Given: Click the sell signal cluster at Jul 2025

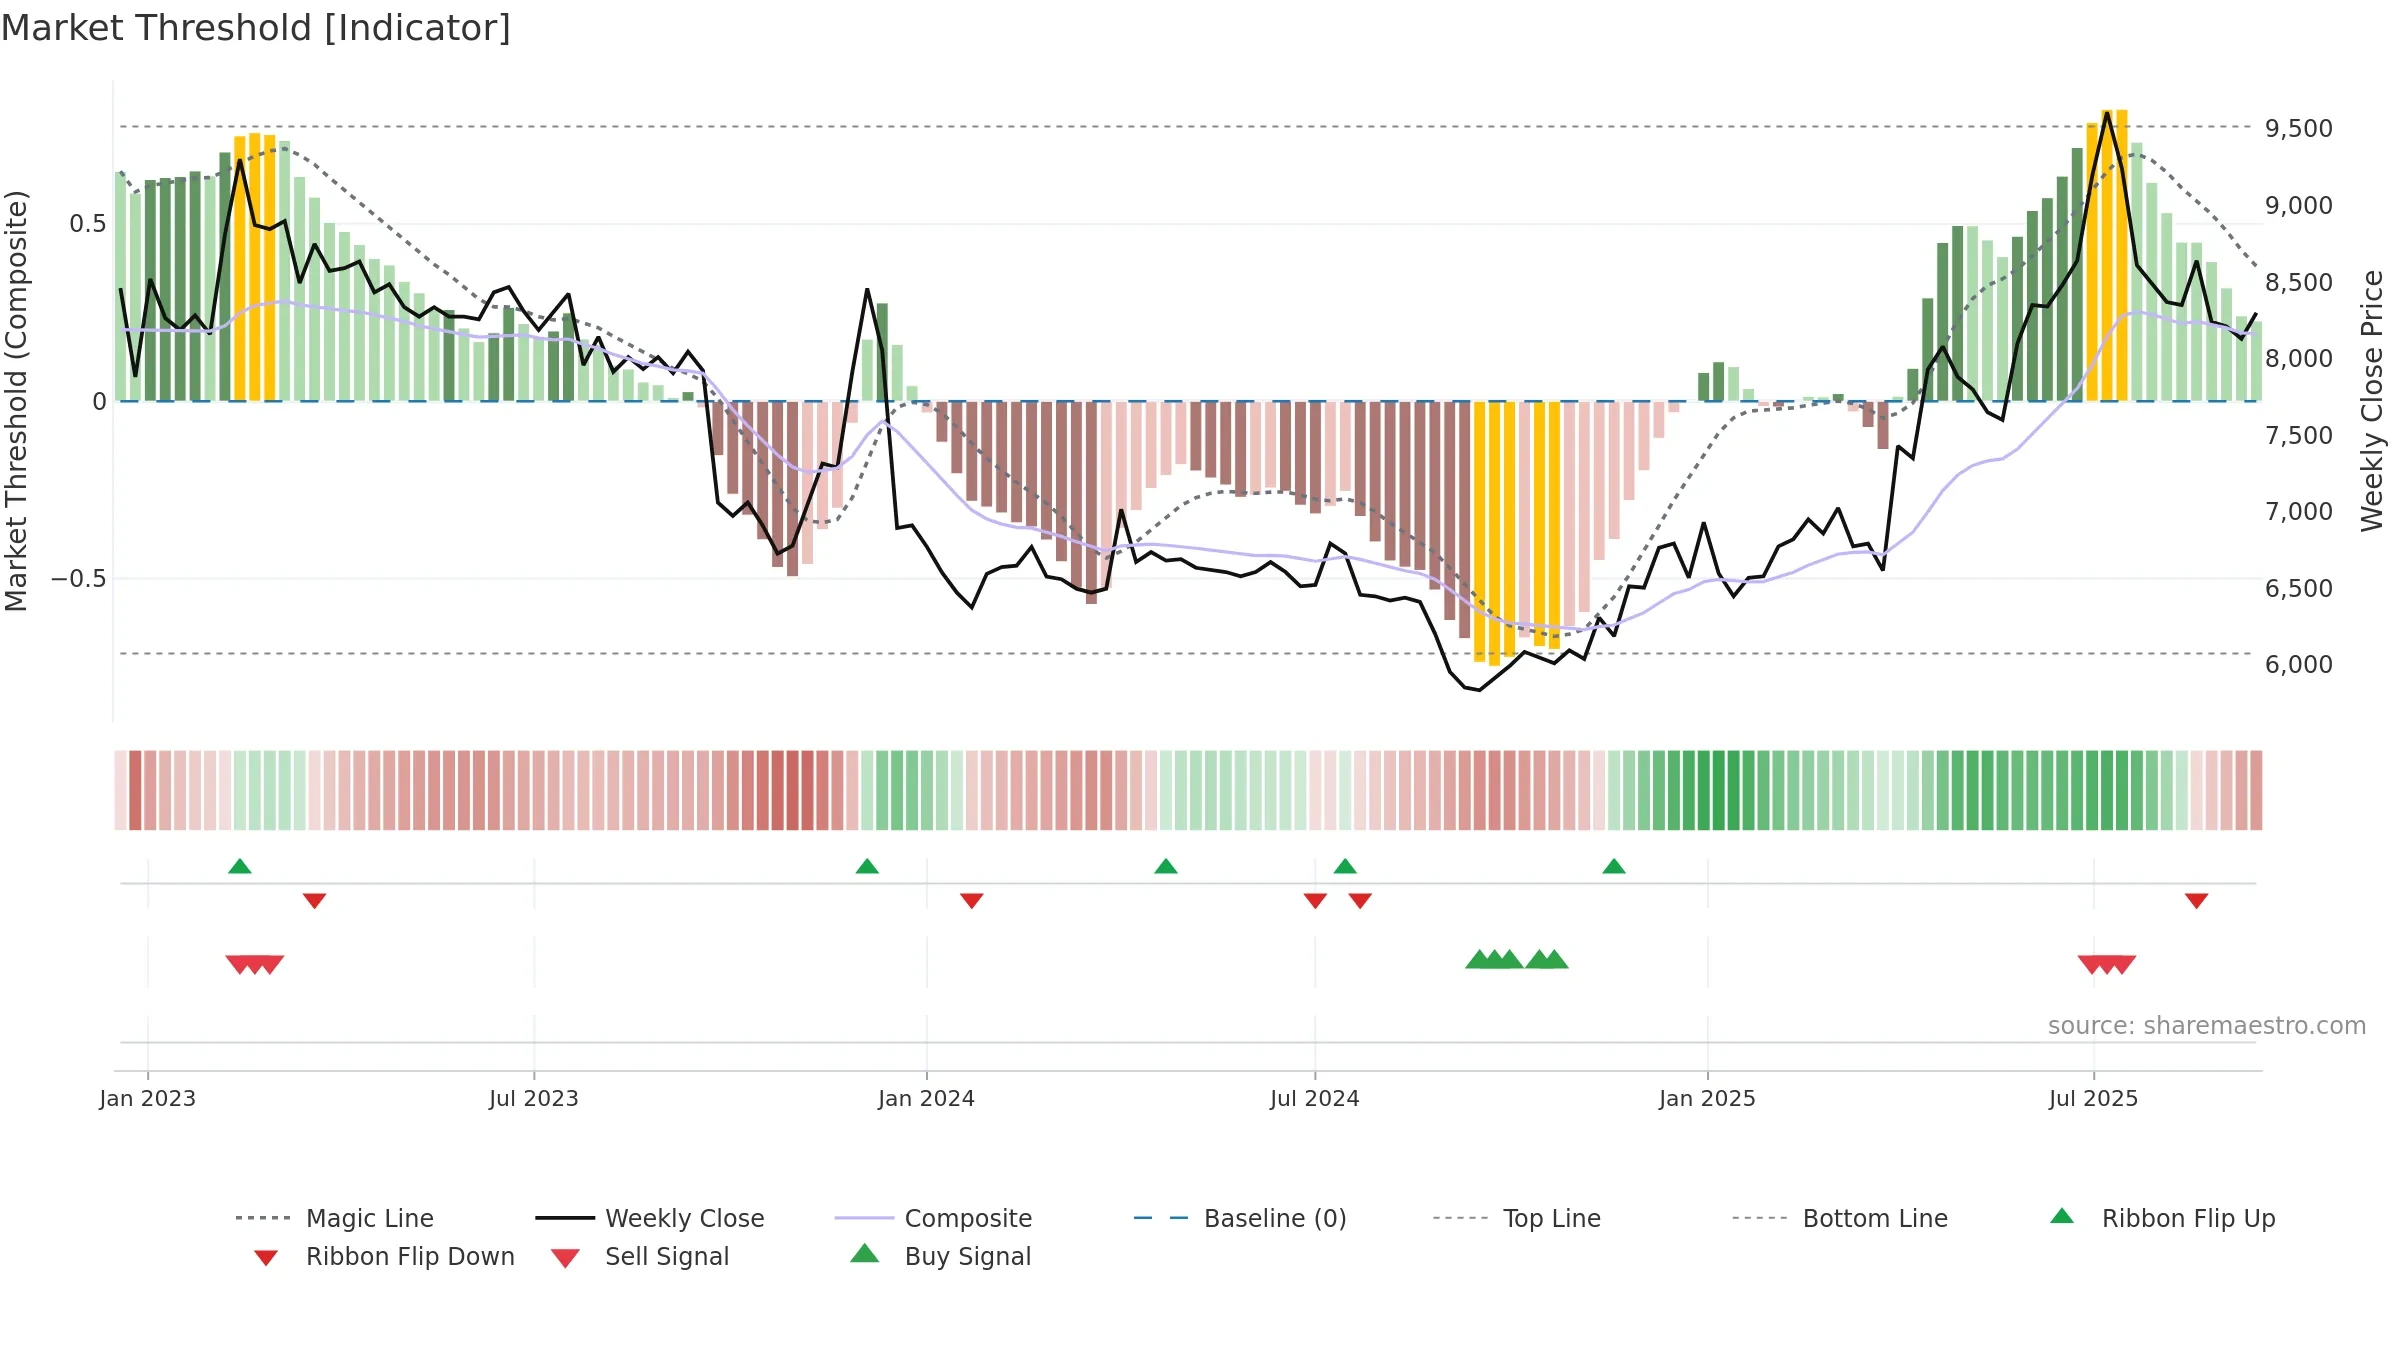Looking at the screenshot, I should point(2107,964).
